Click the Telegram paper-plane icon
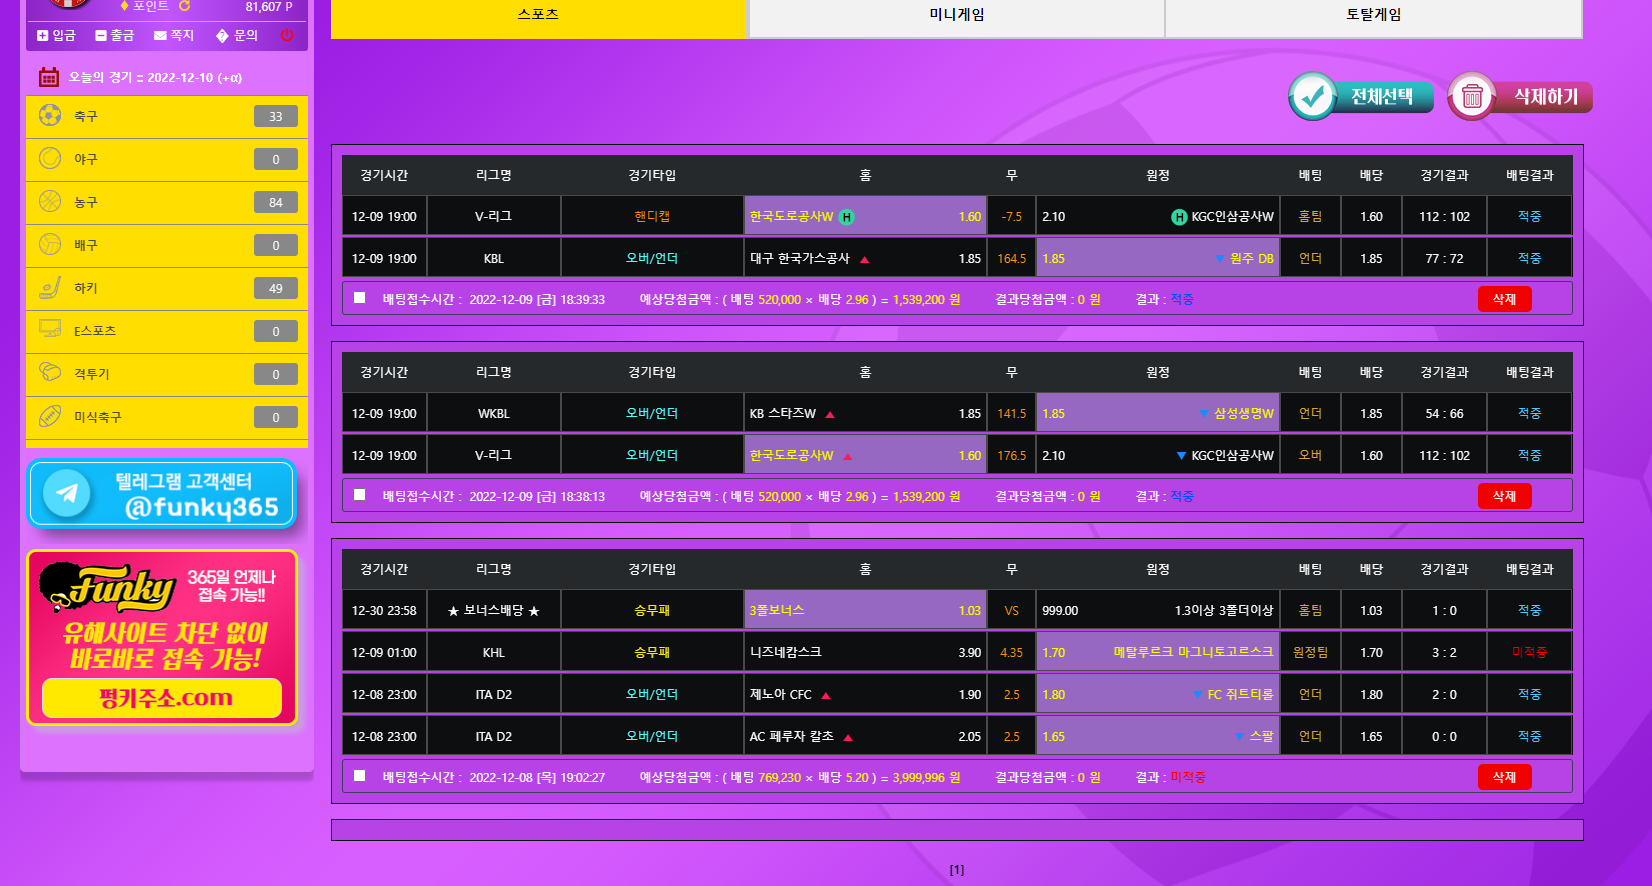This screenshot has width=1652, height=886. coord(67,493)
